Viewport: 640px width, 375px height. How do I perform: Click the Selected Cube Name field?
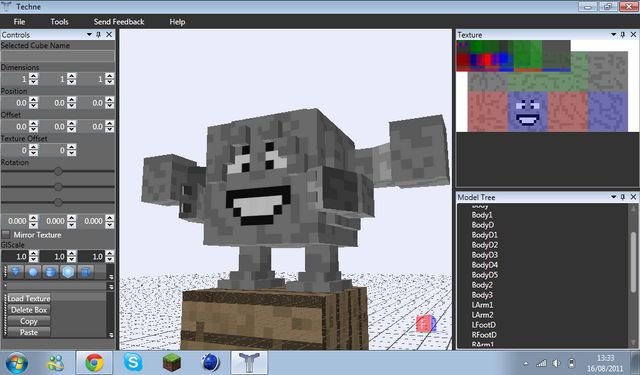[58, 56]
